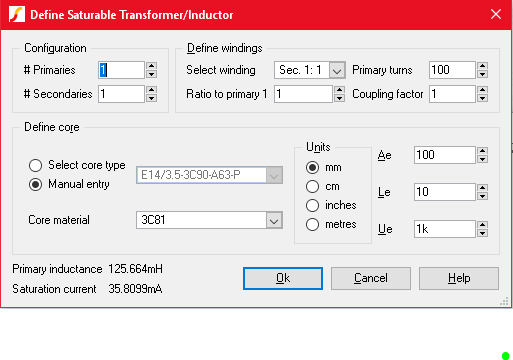This screenshot has width=513, height=360.
Task: Increase the Le value
Action: pyautogui.click(x=482, y=188)
